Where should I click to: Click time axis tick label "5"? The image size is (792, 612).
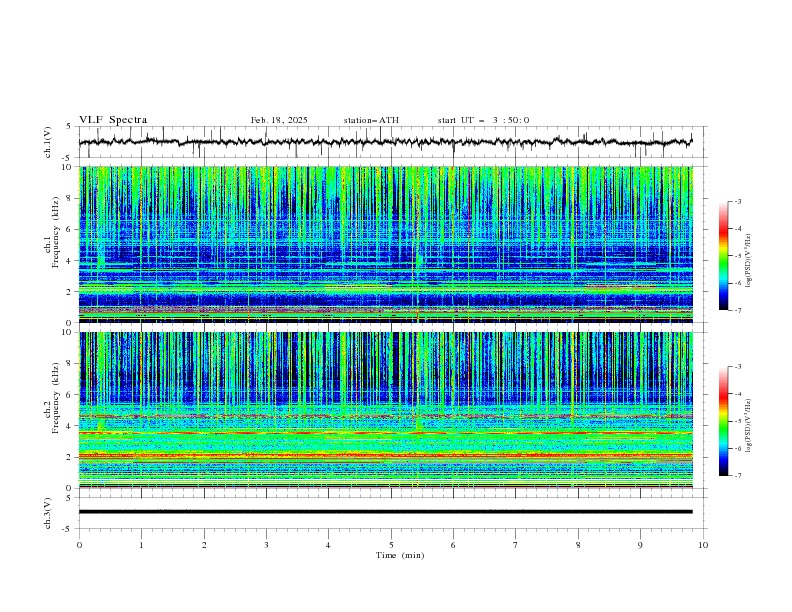391,545
